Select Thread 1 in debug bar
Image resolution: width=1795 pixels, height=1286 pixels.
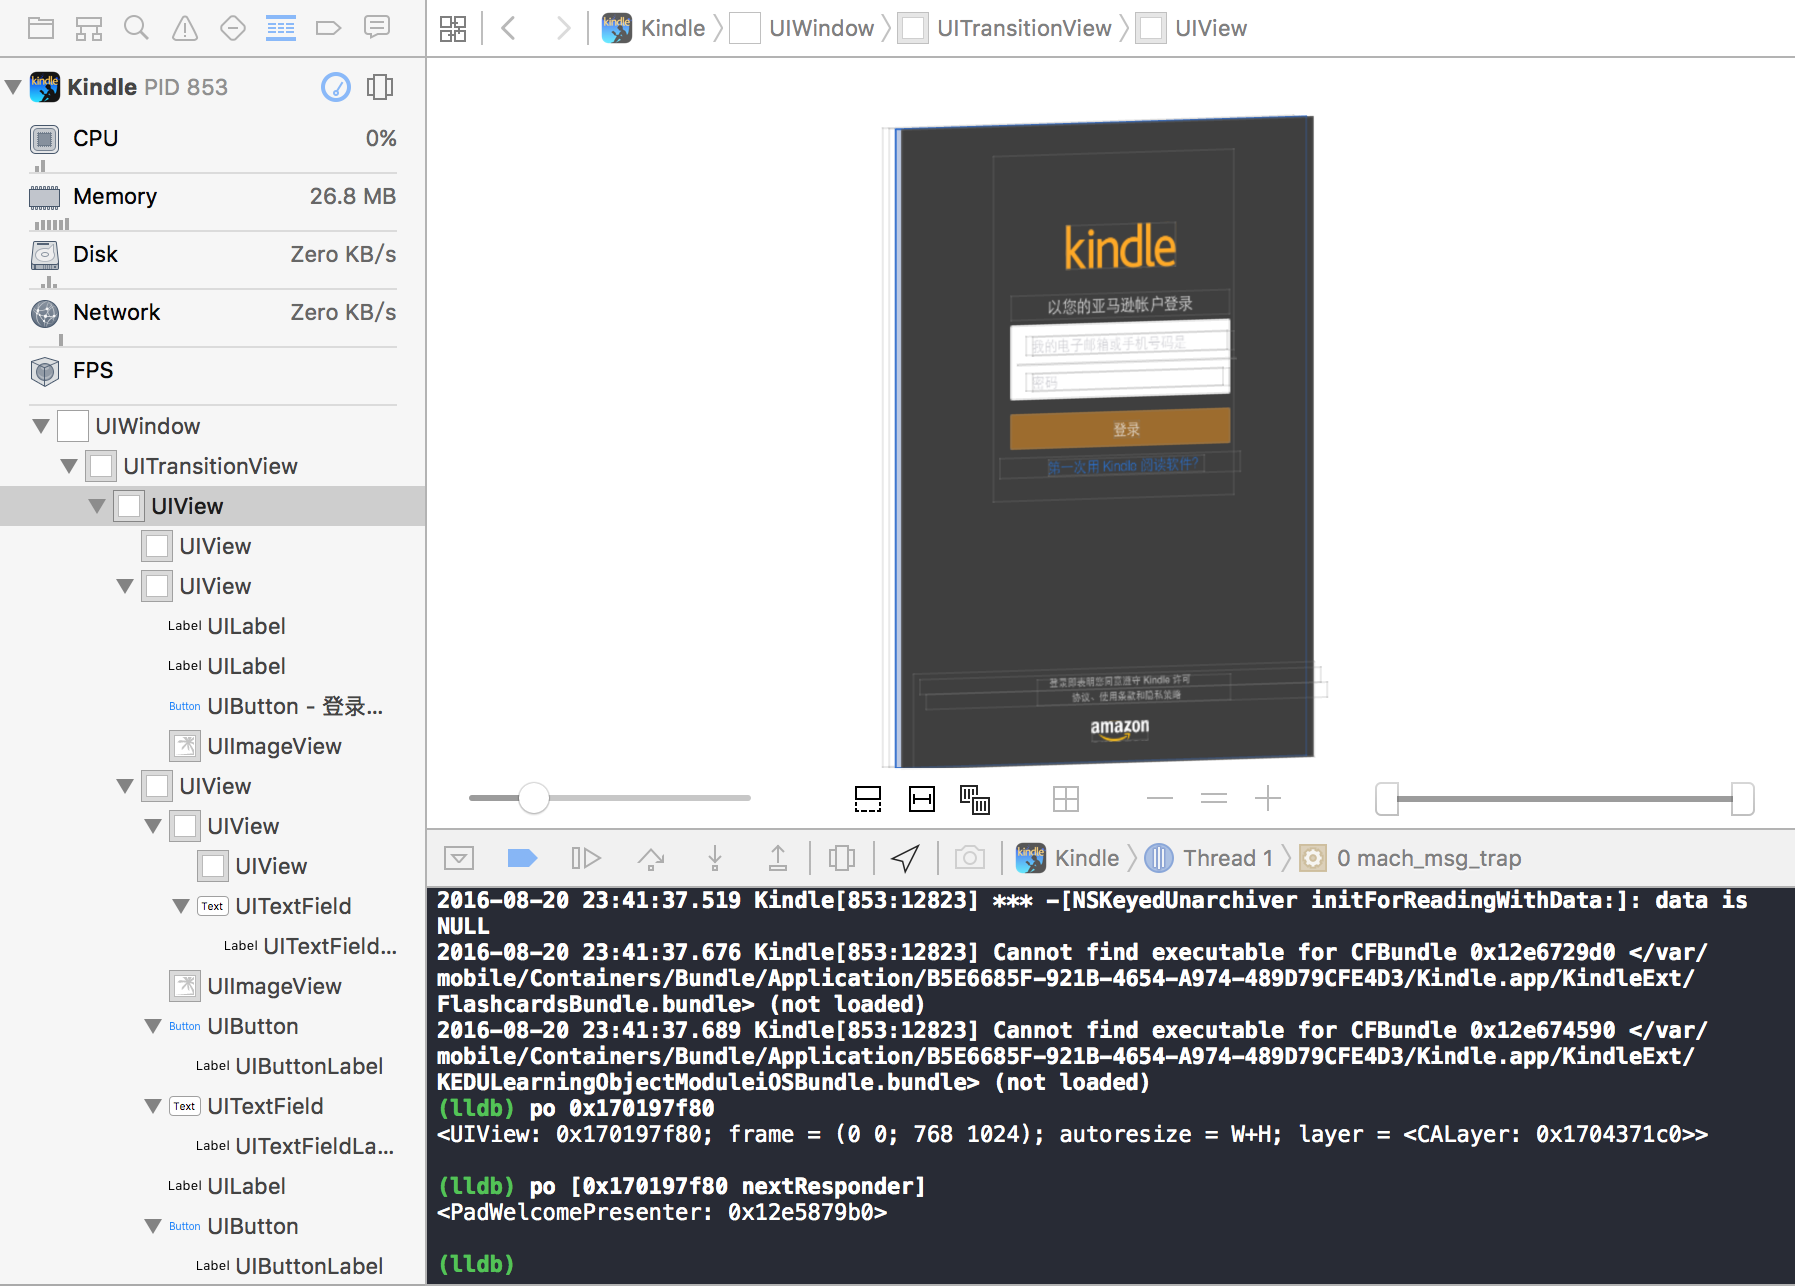[x=1210, y=858]
